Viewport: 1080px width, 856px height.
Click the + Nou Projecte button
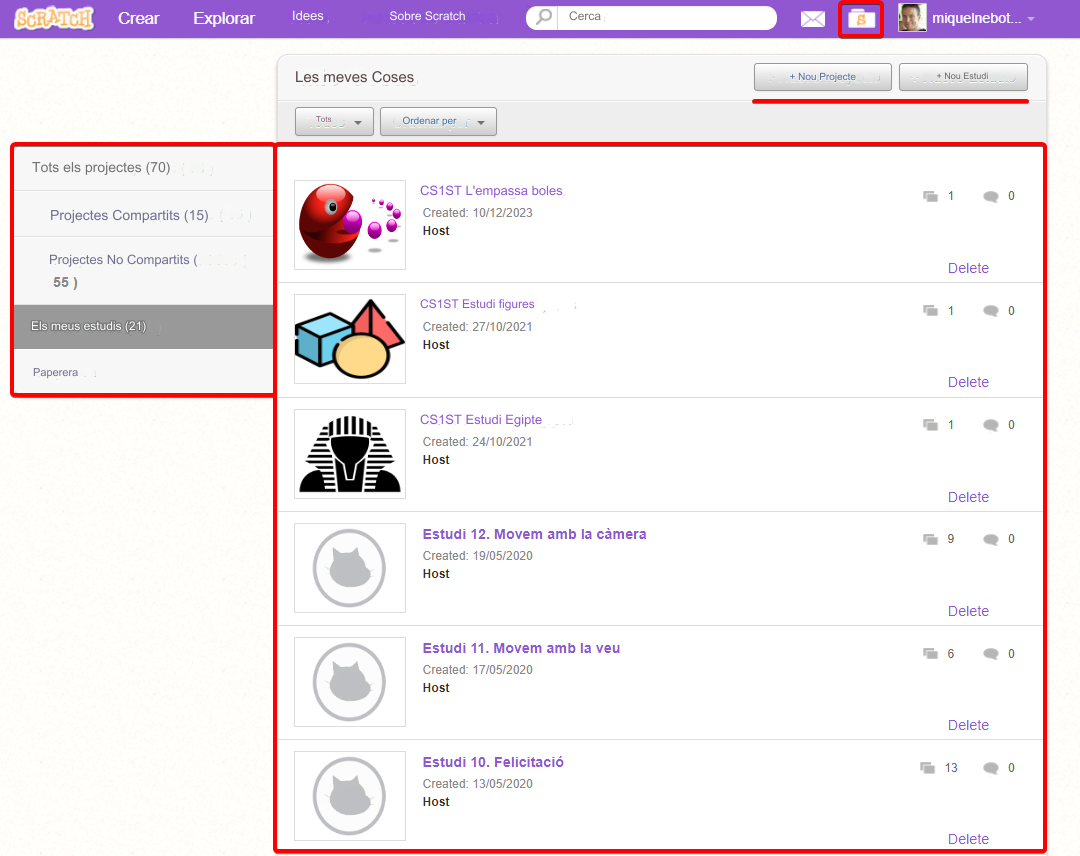click(822, 77)
